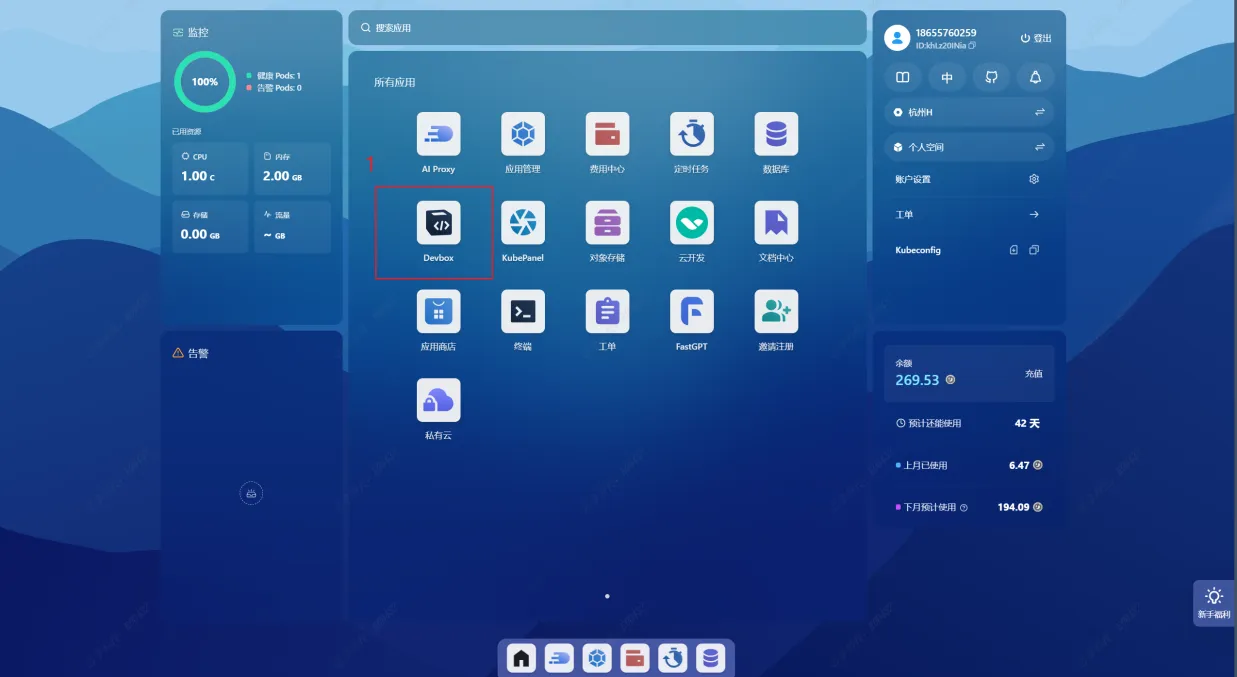The height and width of the screenshot is (677, 1237).
Task: Click the 充值 recharge button
Action: 1033,373
